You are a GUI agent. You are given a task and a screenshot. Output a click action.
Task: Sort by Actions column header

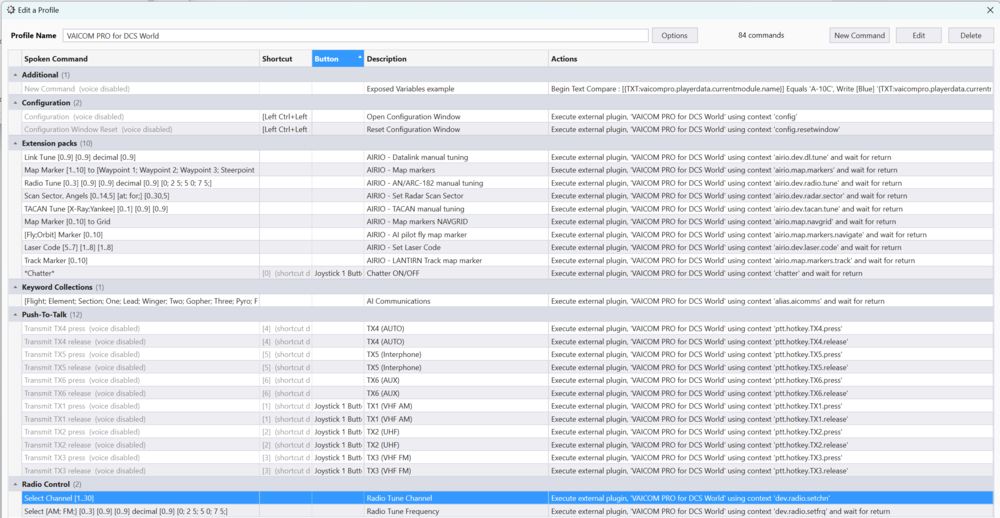770,59
